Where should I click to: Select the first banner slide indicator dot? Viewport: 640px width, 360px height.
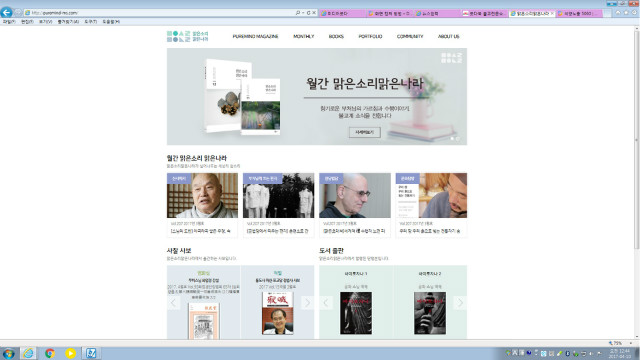(x=452, y=139)
